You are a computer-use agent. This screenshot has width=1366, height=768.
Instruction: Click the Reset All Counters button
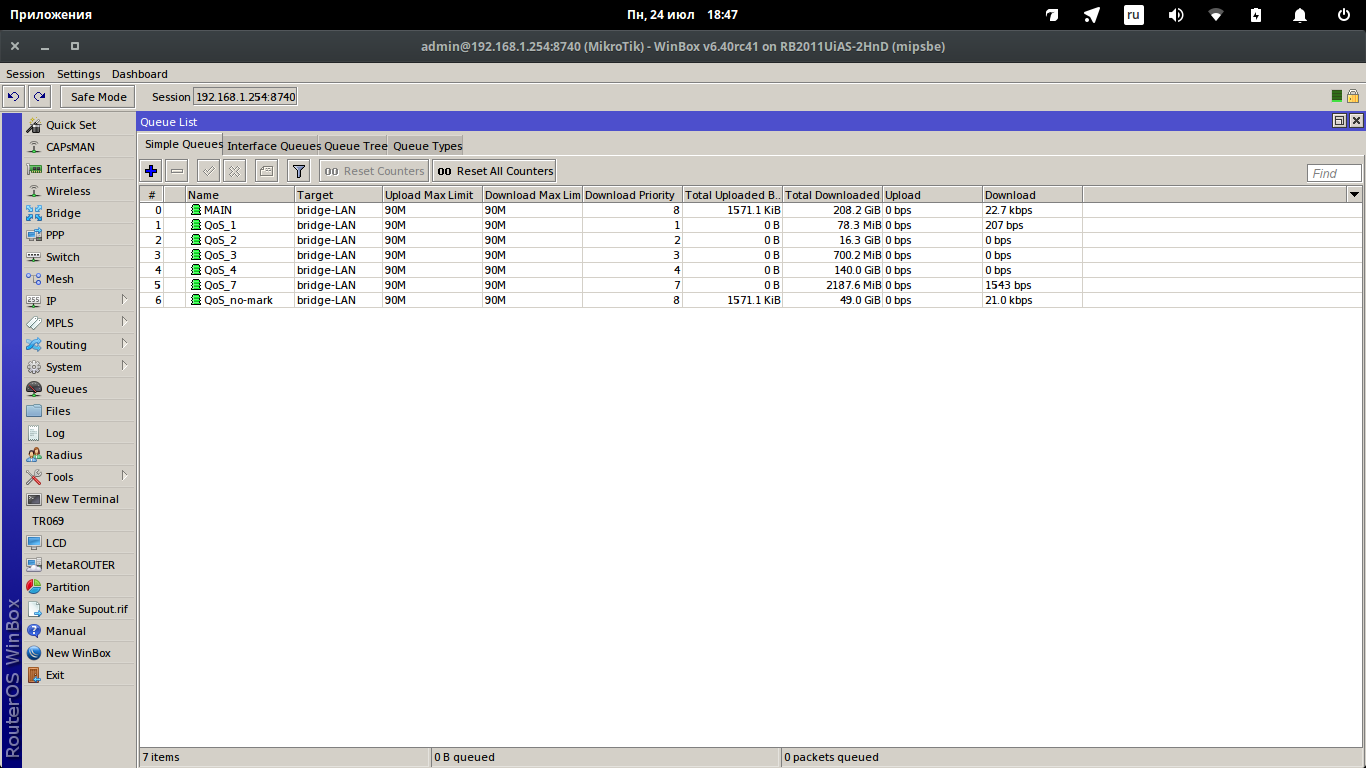494,171
